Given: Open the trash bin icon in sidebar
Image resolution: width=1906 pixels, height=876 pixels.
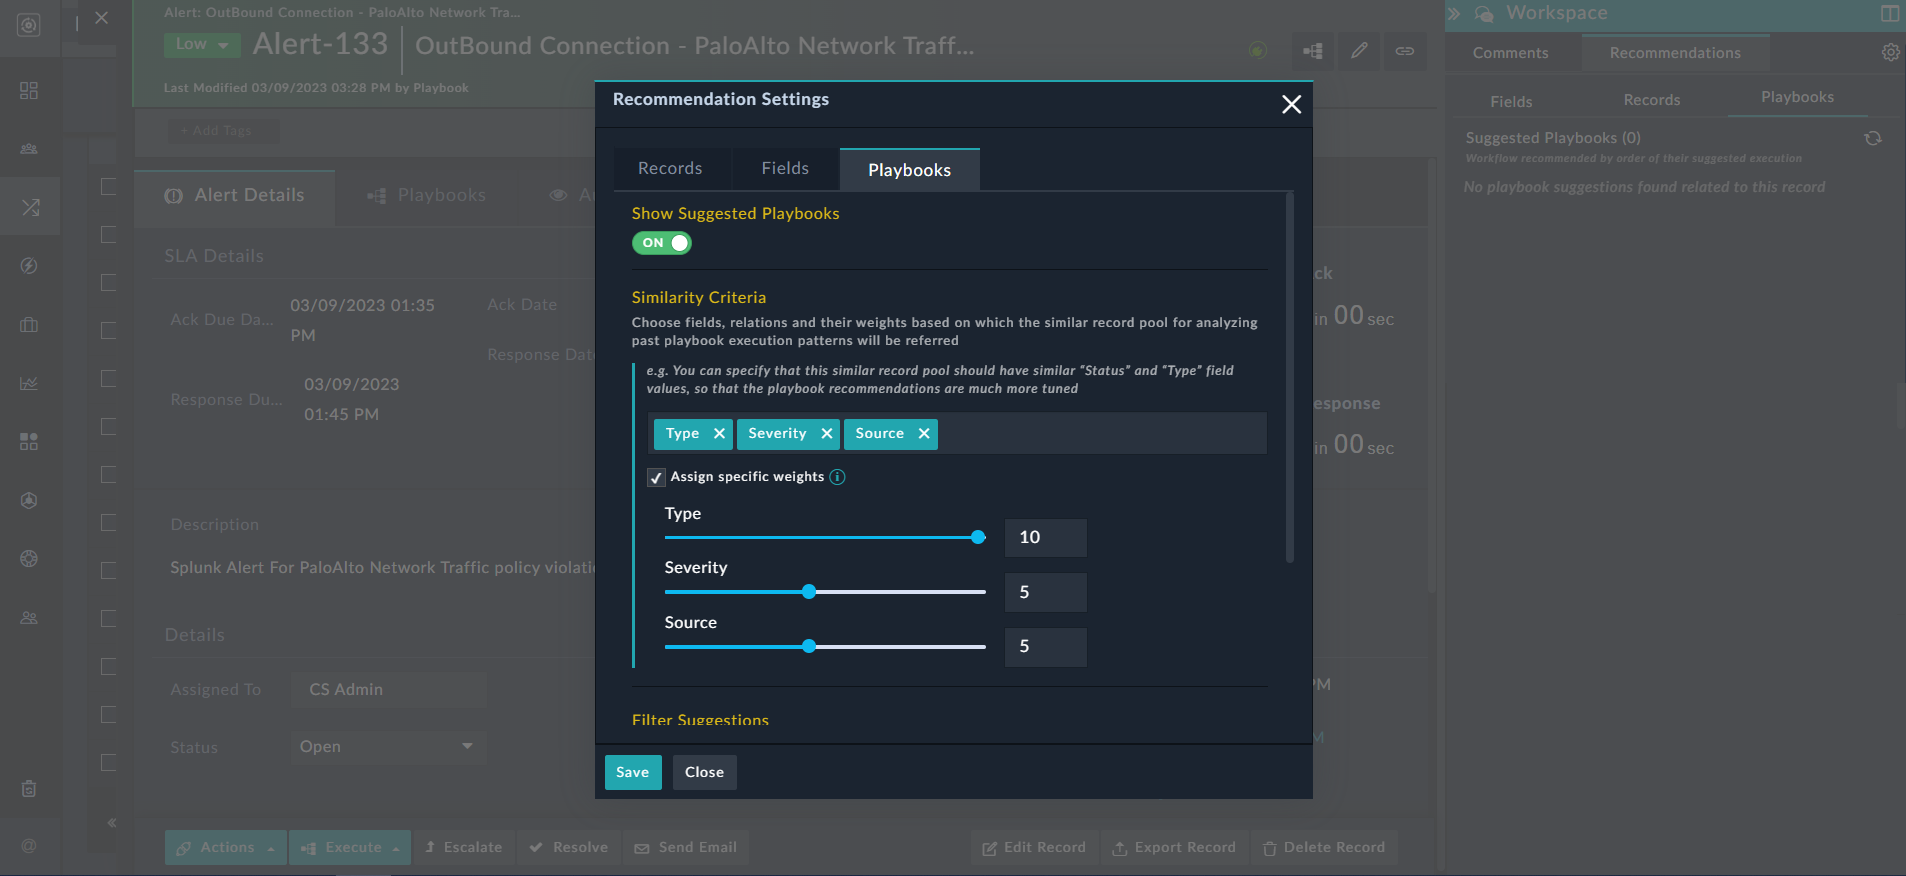Looking at the screenshot, I should [x=29, y=789].
